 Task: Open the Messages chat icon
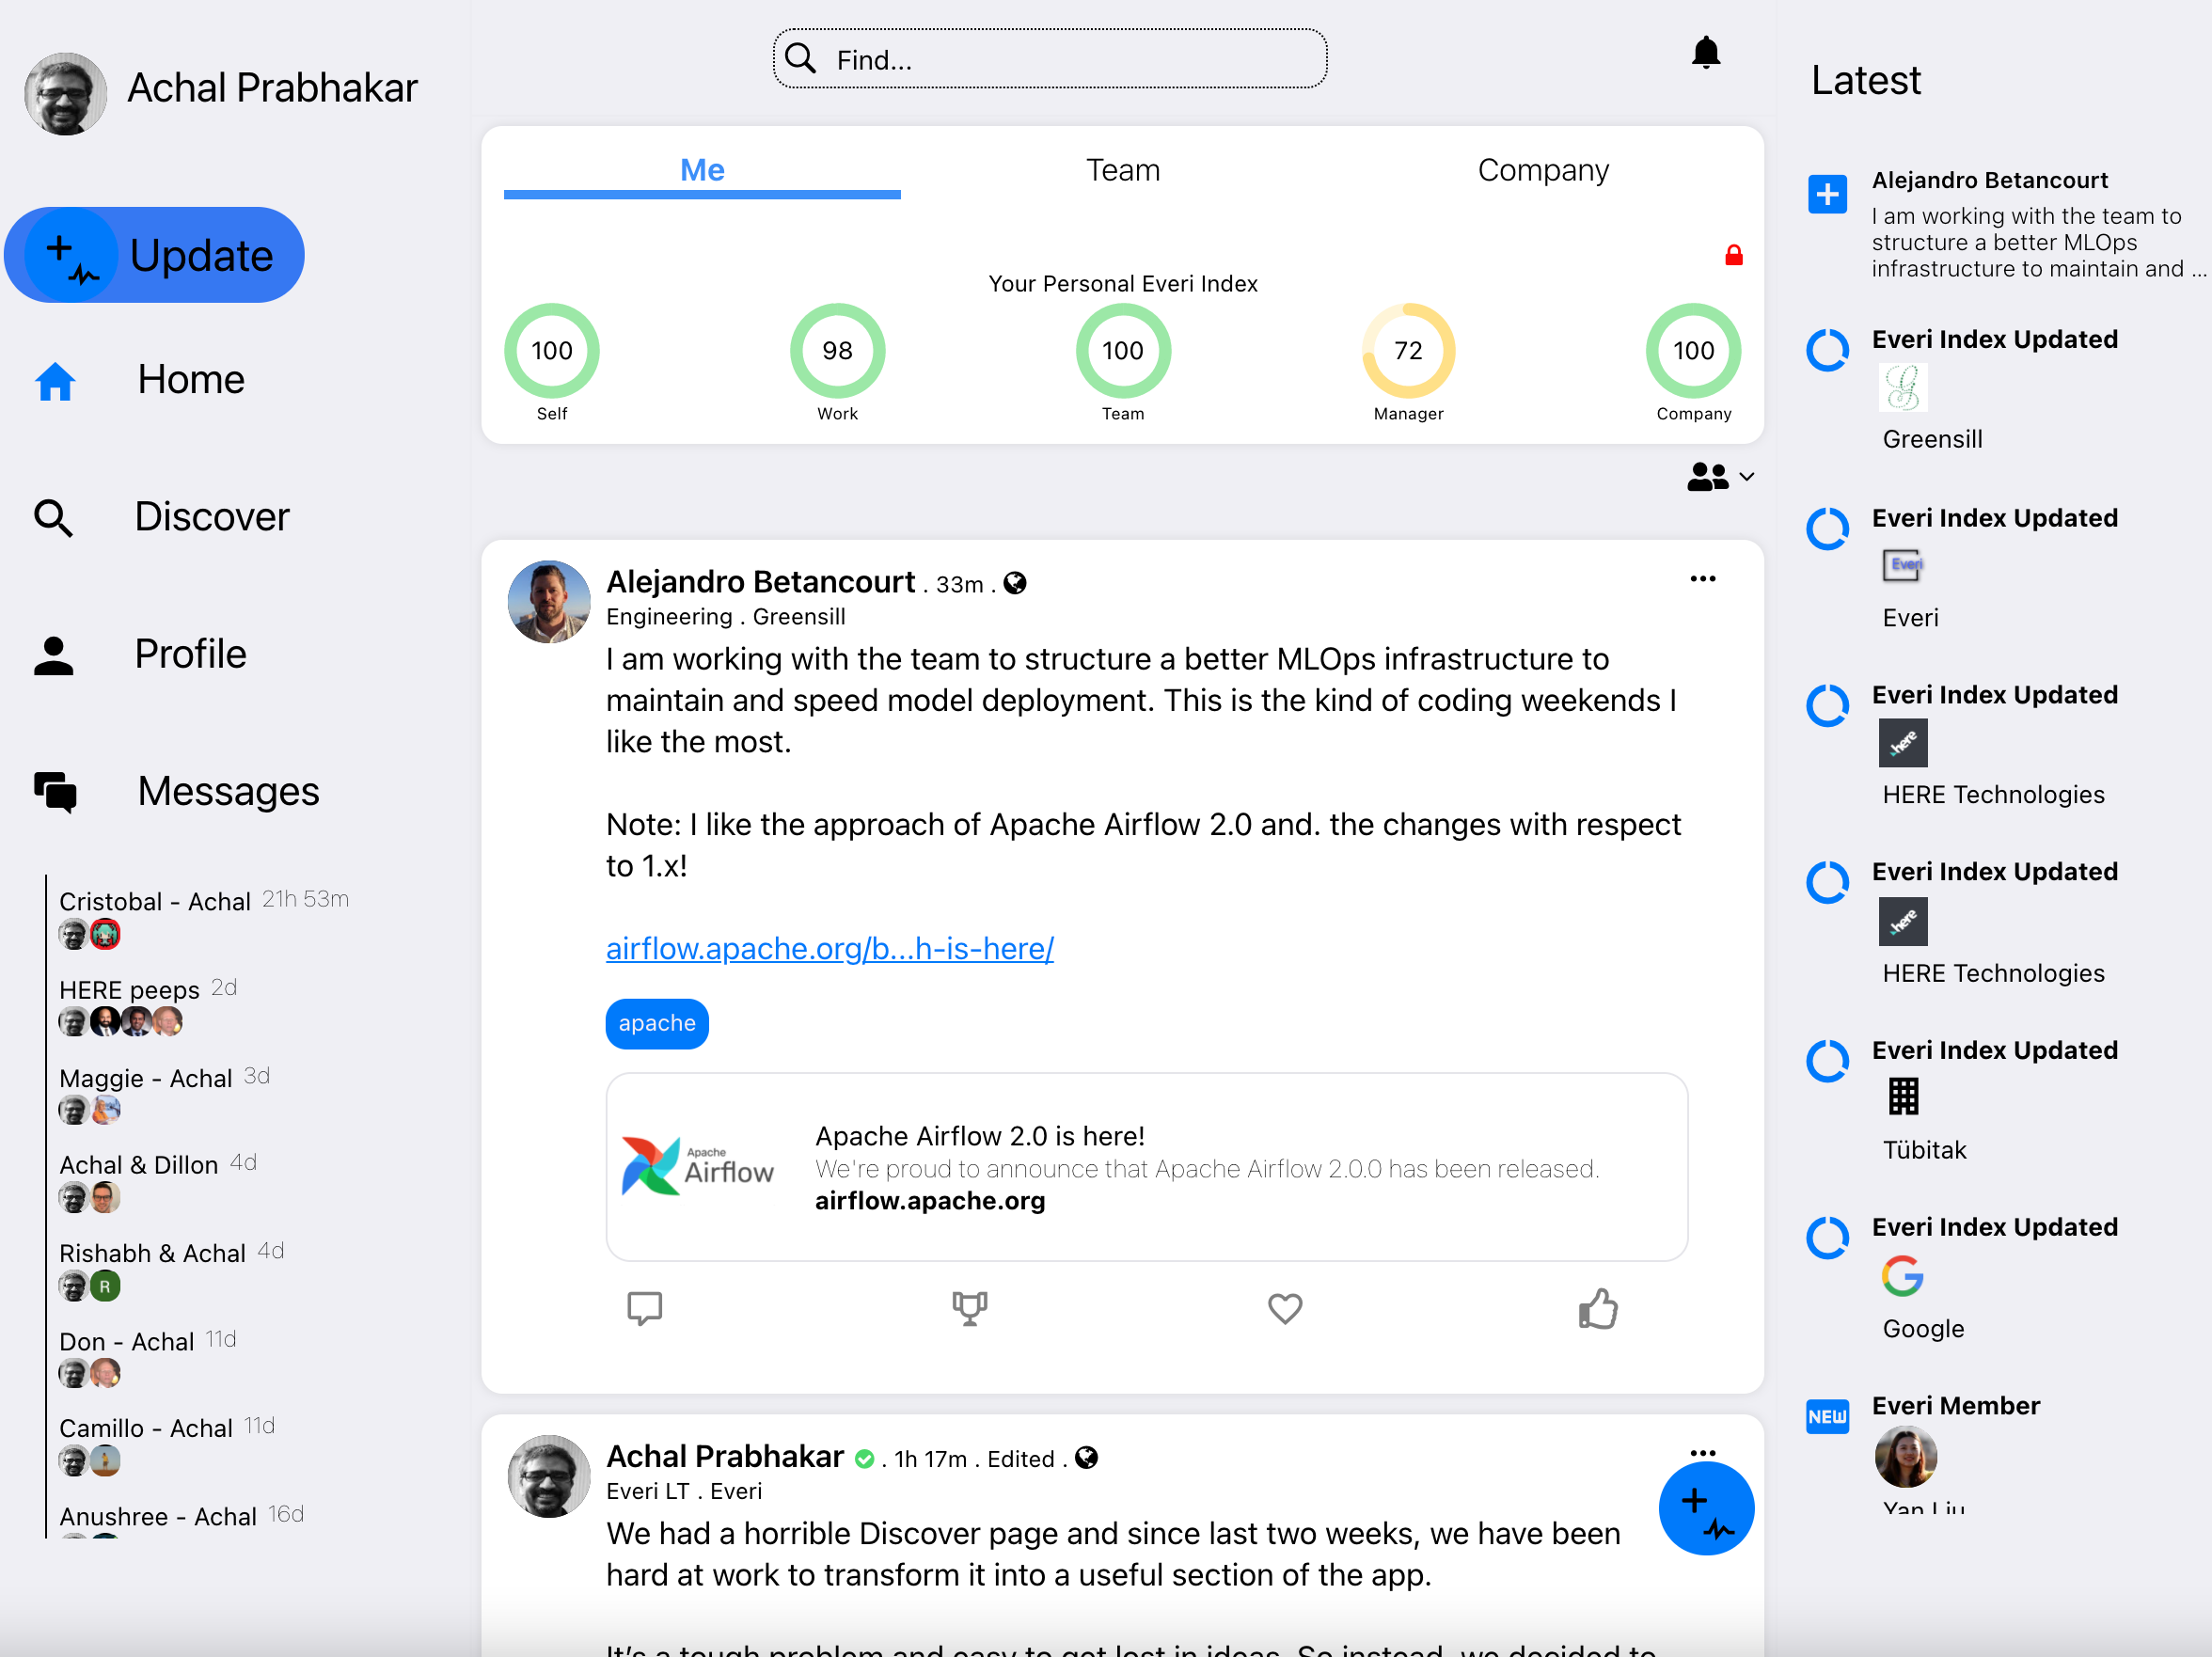55,792
